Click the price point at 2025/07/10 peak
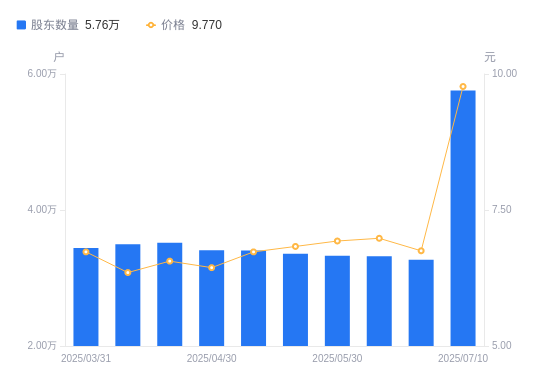Viewport: 550px width, 381px height. tap(463, 87)
